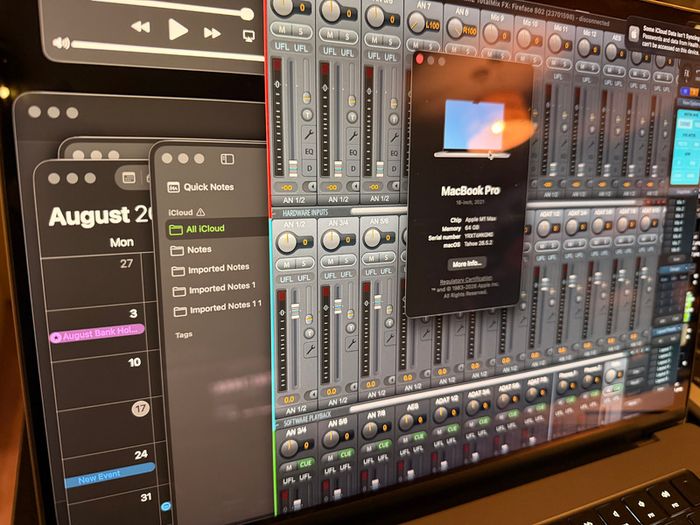700x525 pixels.
Task: Click the icon in the iCloud syncing notification
Action: [x=634, y=34]
